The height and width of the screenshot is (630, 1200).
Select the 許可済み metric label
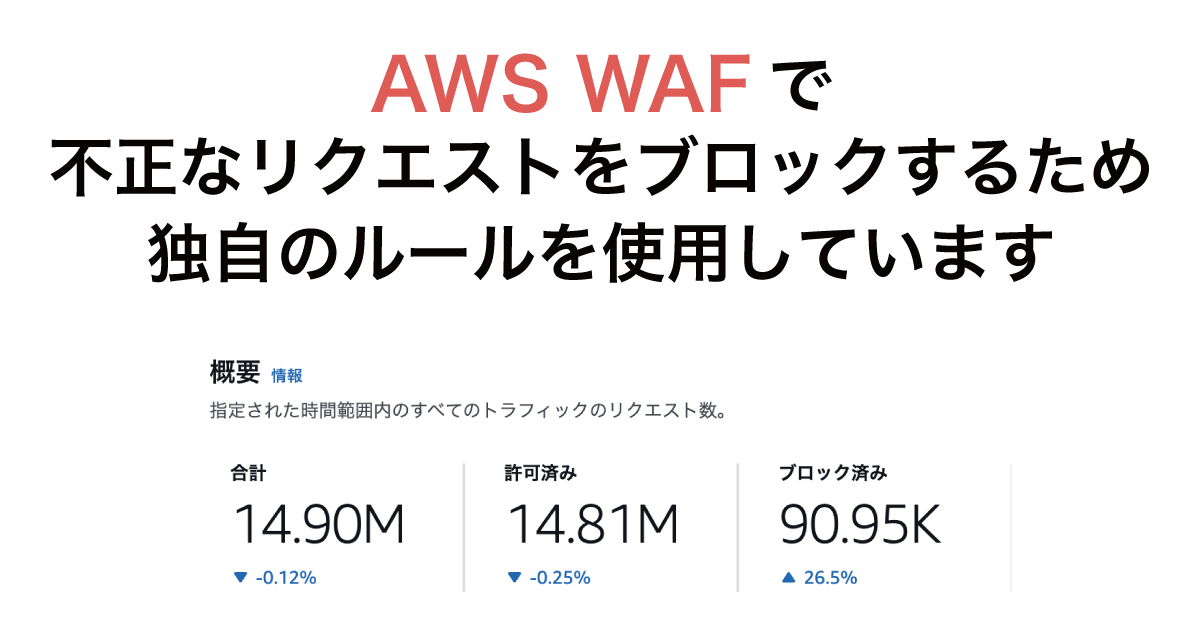tap(540, 473)
